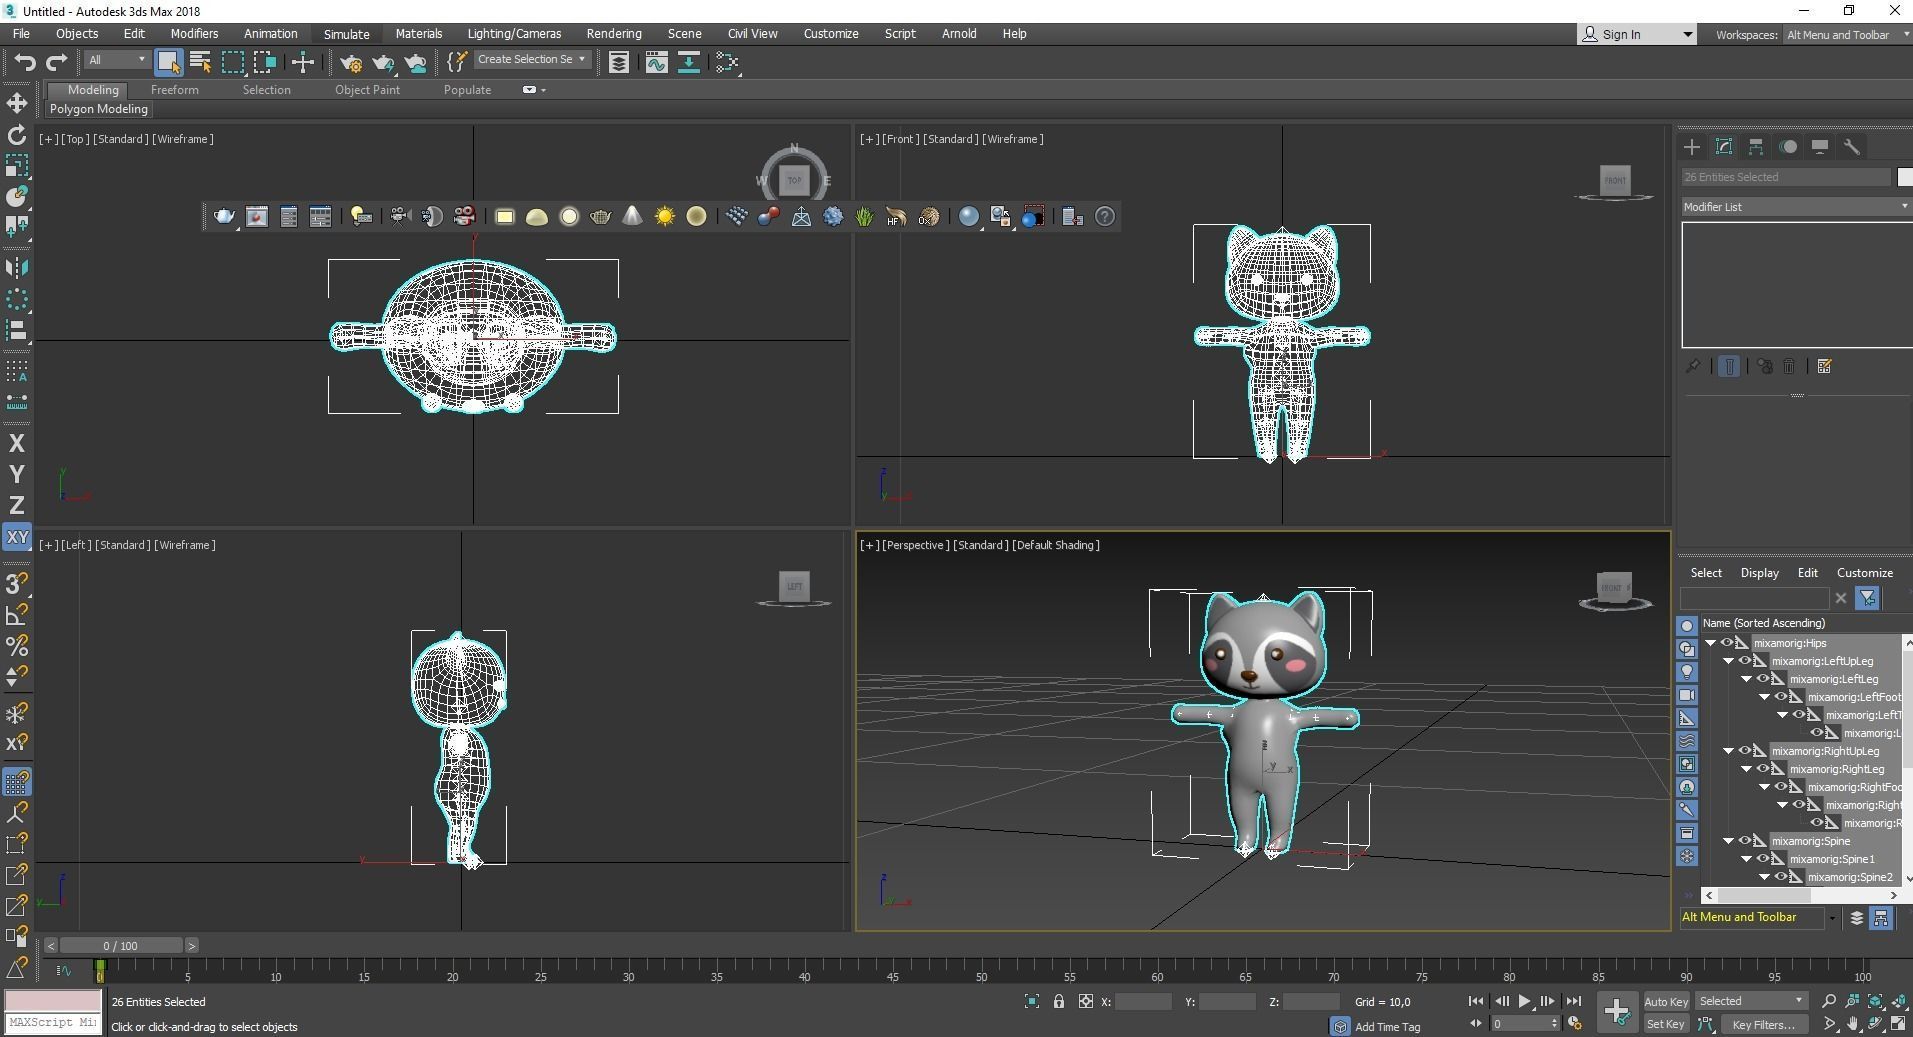1913x1037 pixels.
Task: Click the Play Animation button
Action: [x=1524, y=1001]
